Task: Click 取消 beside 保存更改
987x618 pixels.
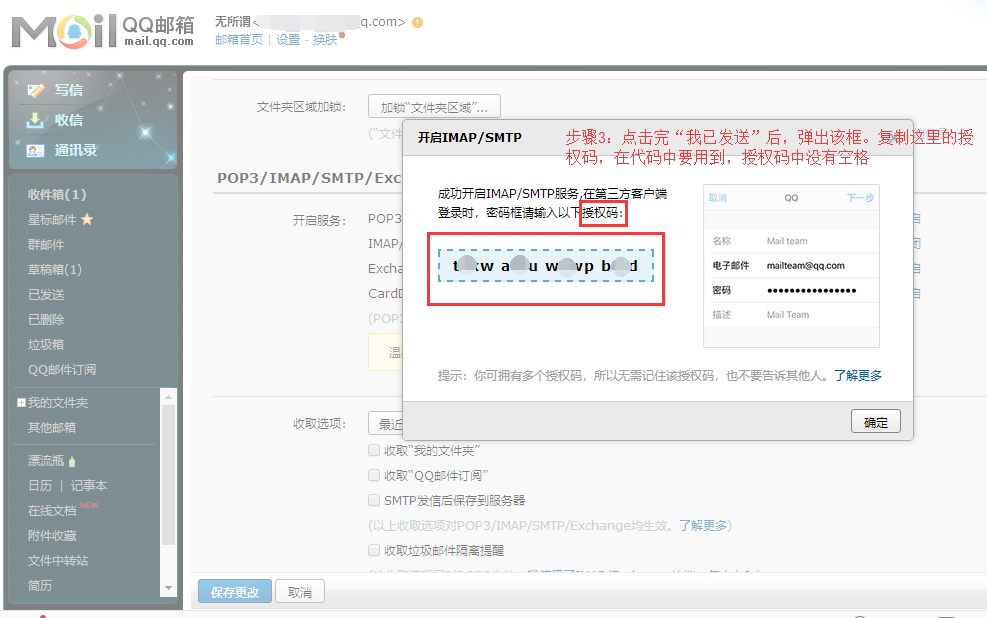Action: 300,592
